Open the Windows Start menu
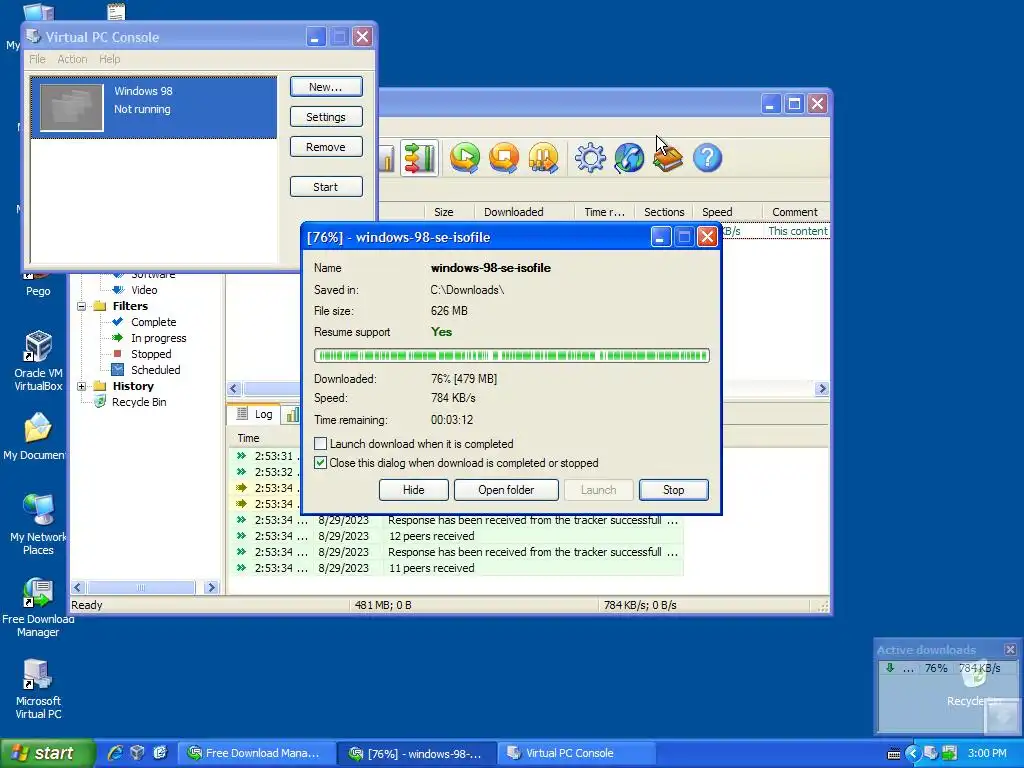The image size is (1024, 768). [47, 753]
